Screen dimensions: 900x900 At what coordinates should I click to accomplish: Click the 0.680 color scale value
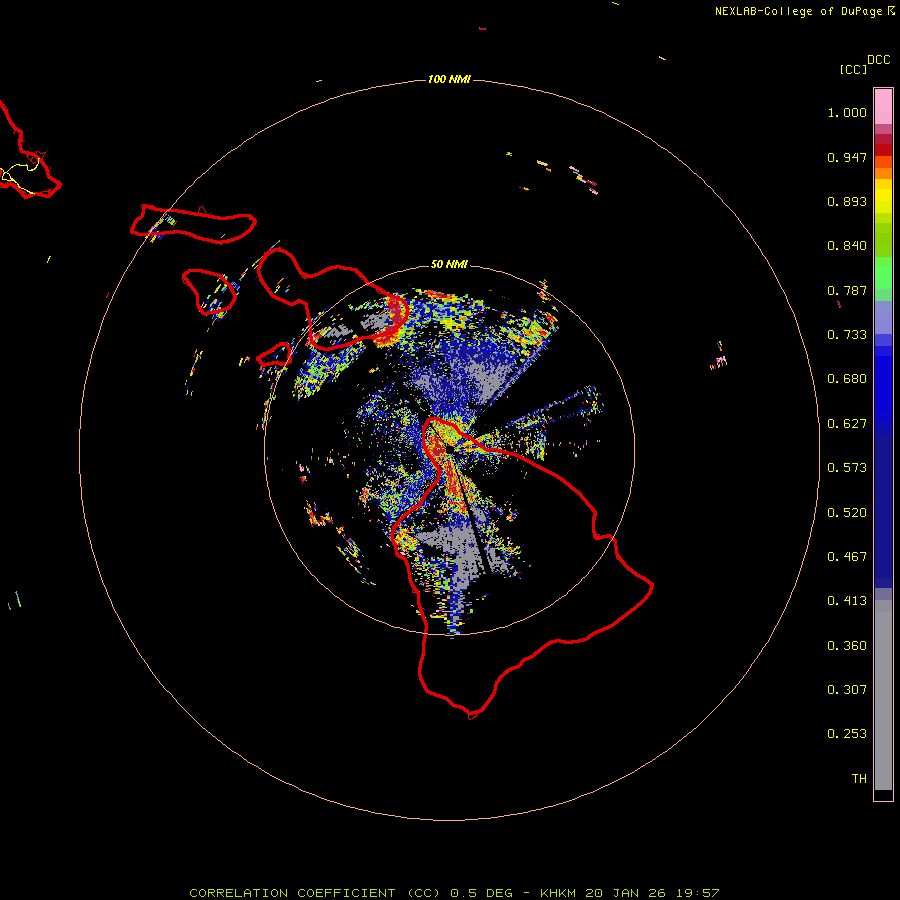tap(847, 379)
